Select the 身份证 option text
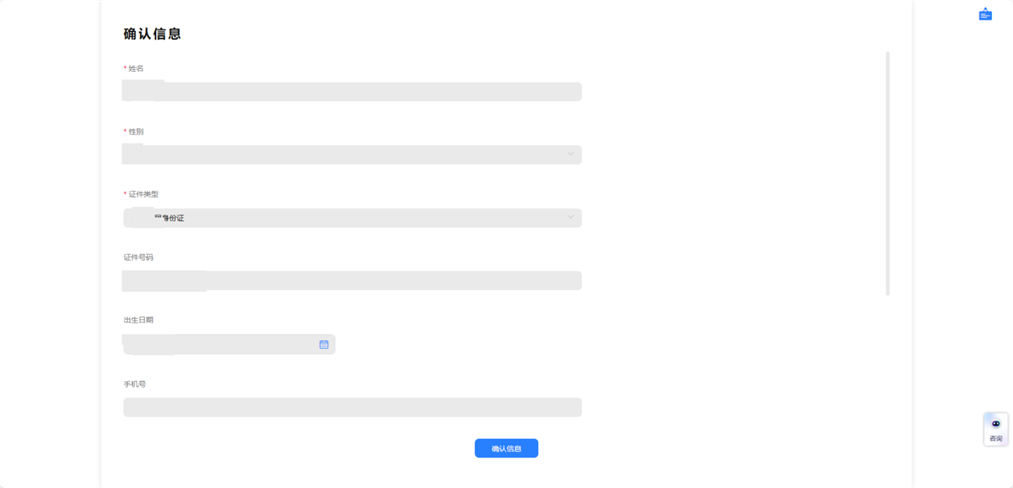The width and height of the screenshot is (1013, 488). click(172, 218)
